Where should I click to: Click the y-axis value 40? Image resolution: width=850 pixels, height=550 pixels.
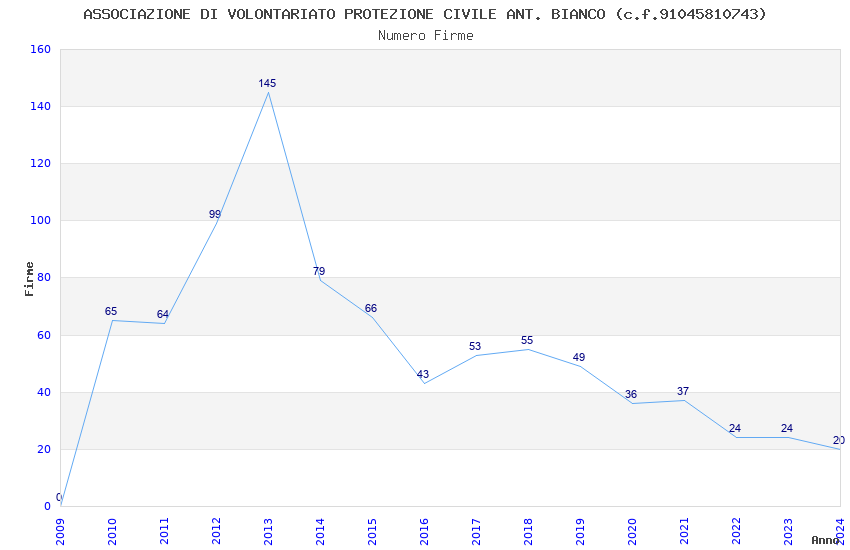(x=44, y=392)
